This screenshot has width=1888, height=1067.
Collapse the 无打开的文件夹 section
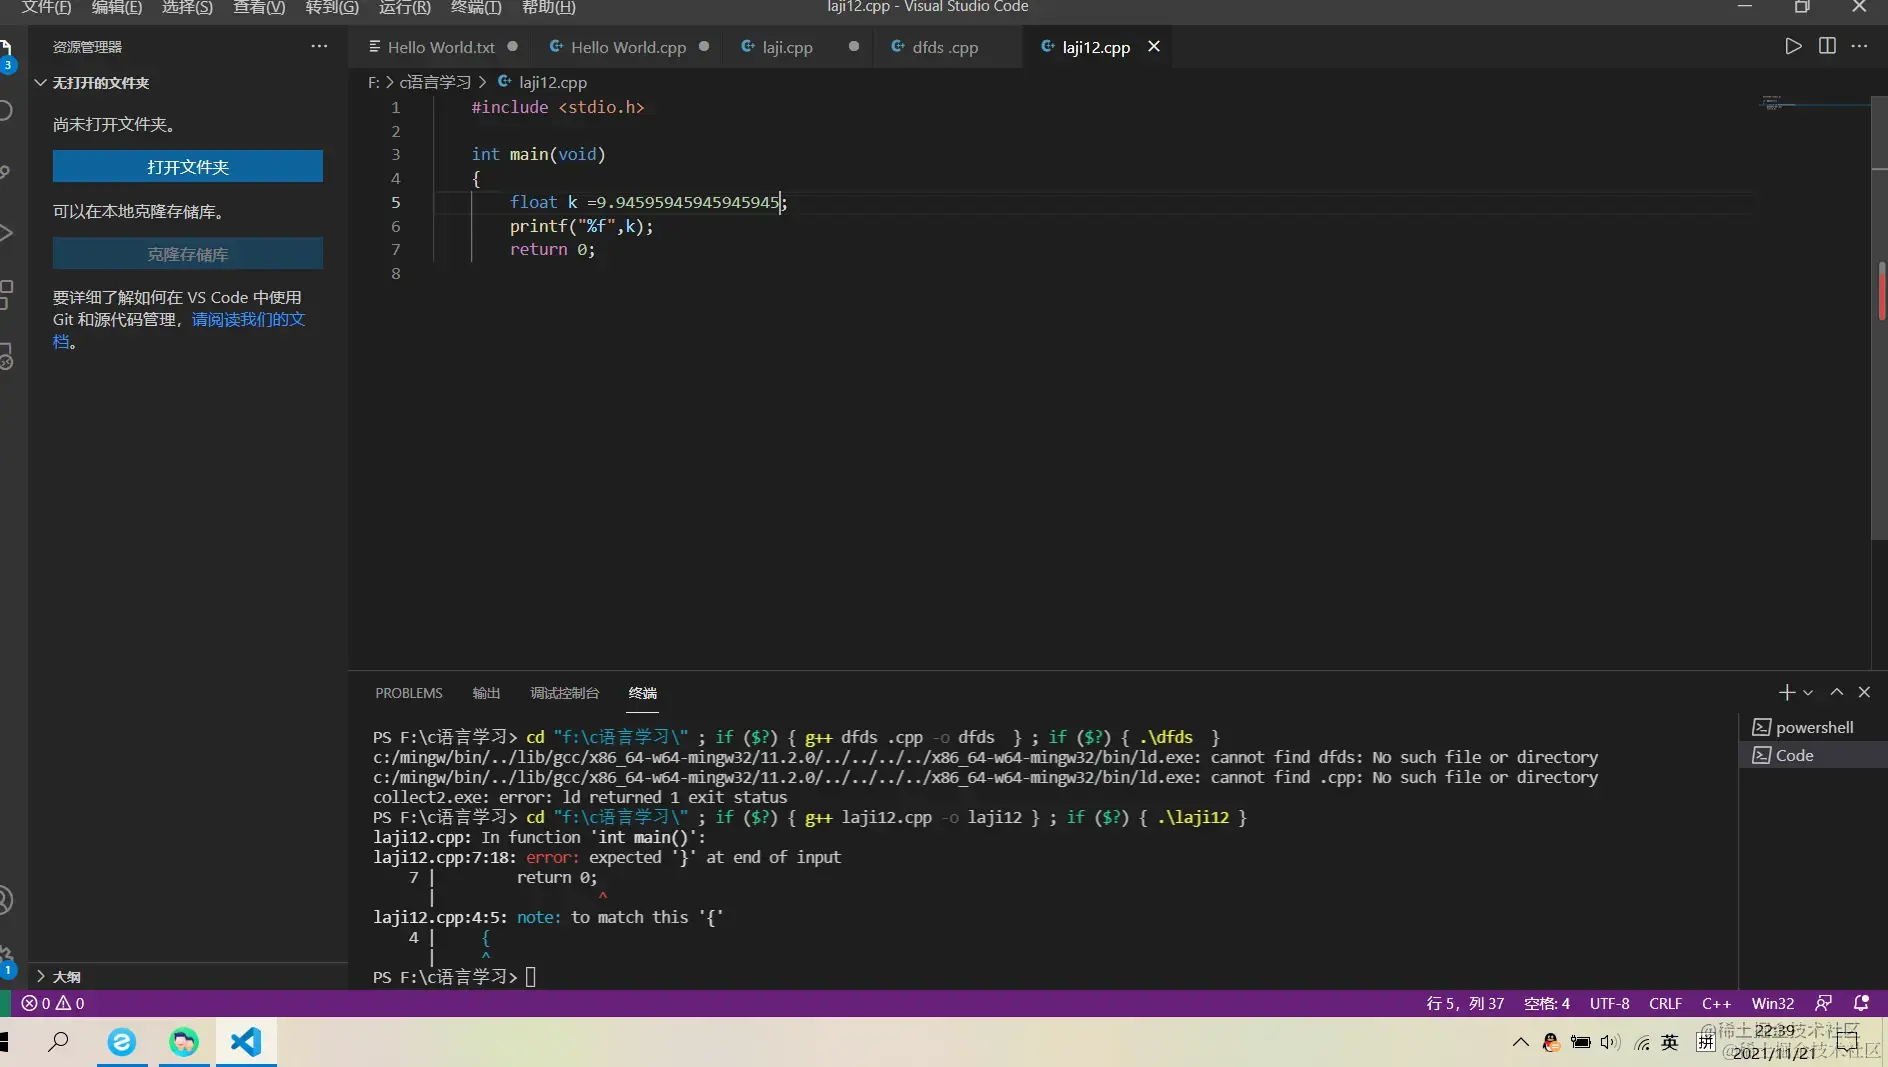188,82
